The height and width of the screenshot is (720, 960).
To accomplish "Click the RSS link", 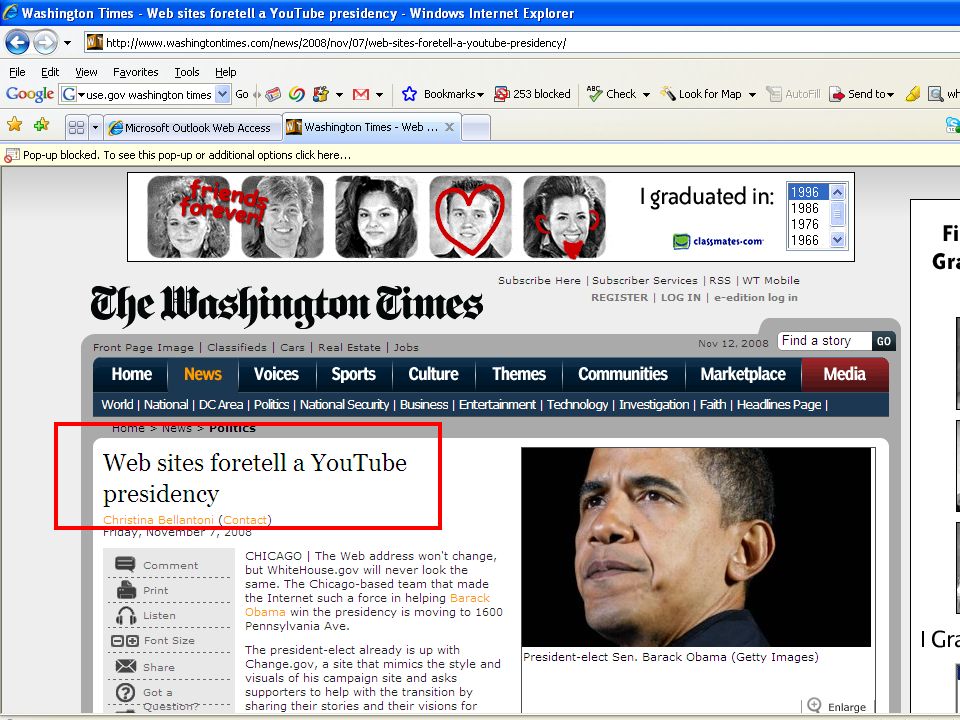I will [720, 280].
